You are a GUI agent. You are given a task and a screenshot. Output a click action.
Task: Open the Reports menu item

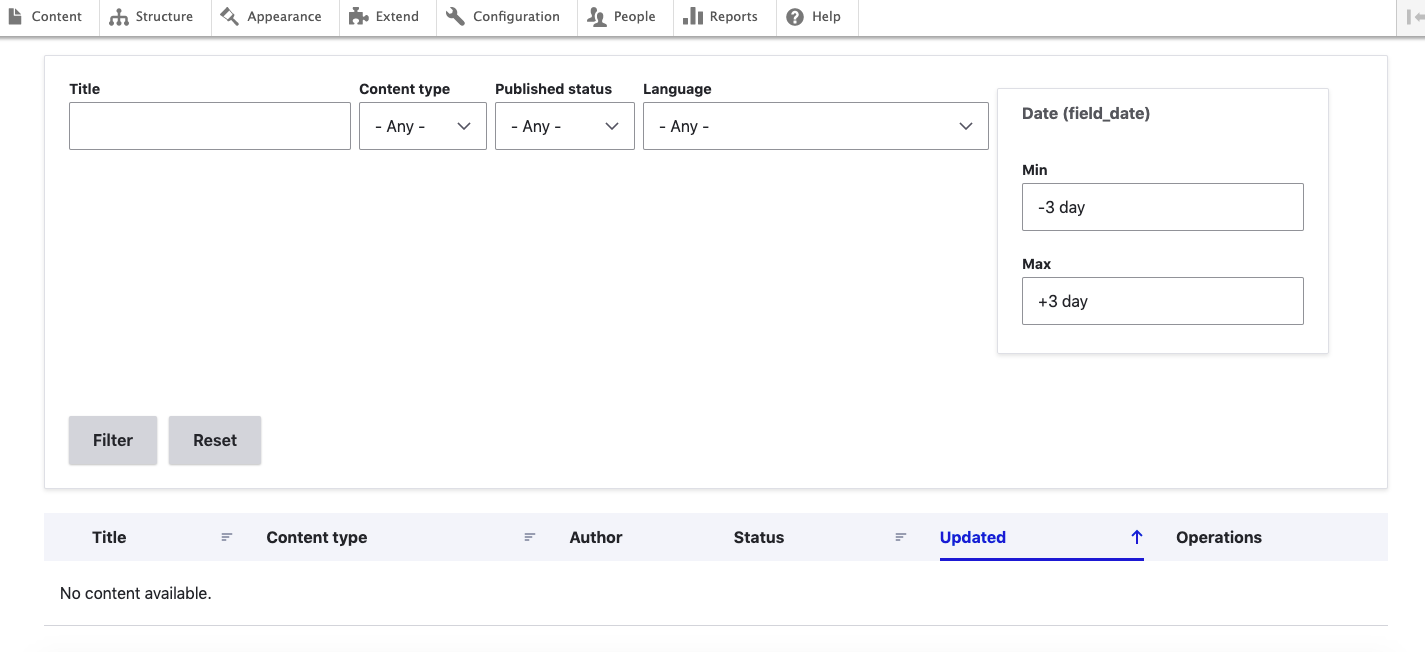pyautogui.click(x=724, y=17)
